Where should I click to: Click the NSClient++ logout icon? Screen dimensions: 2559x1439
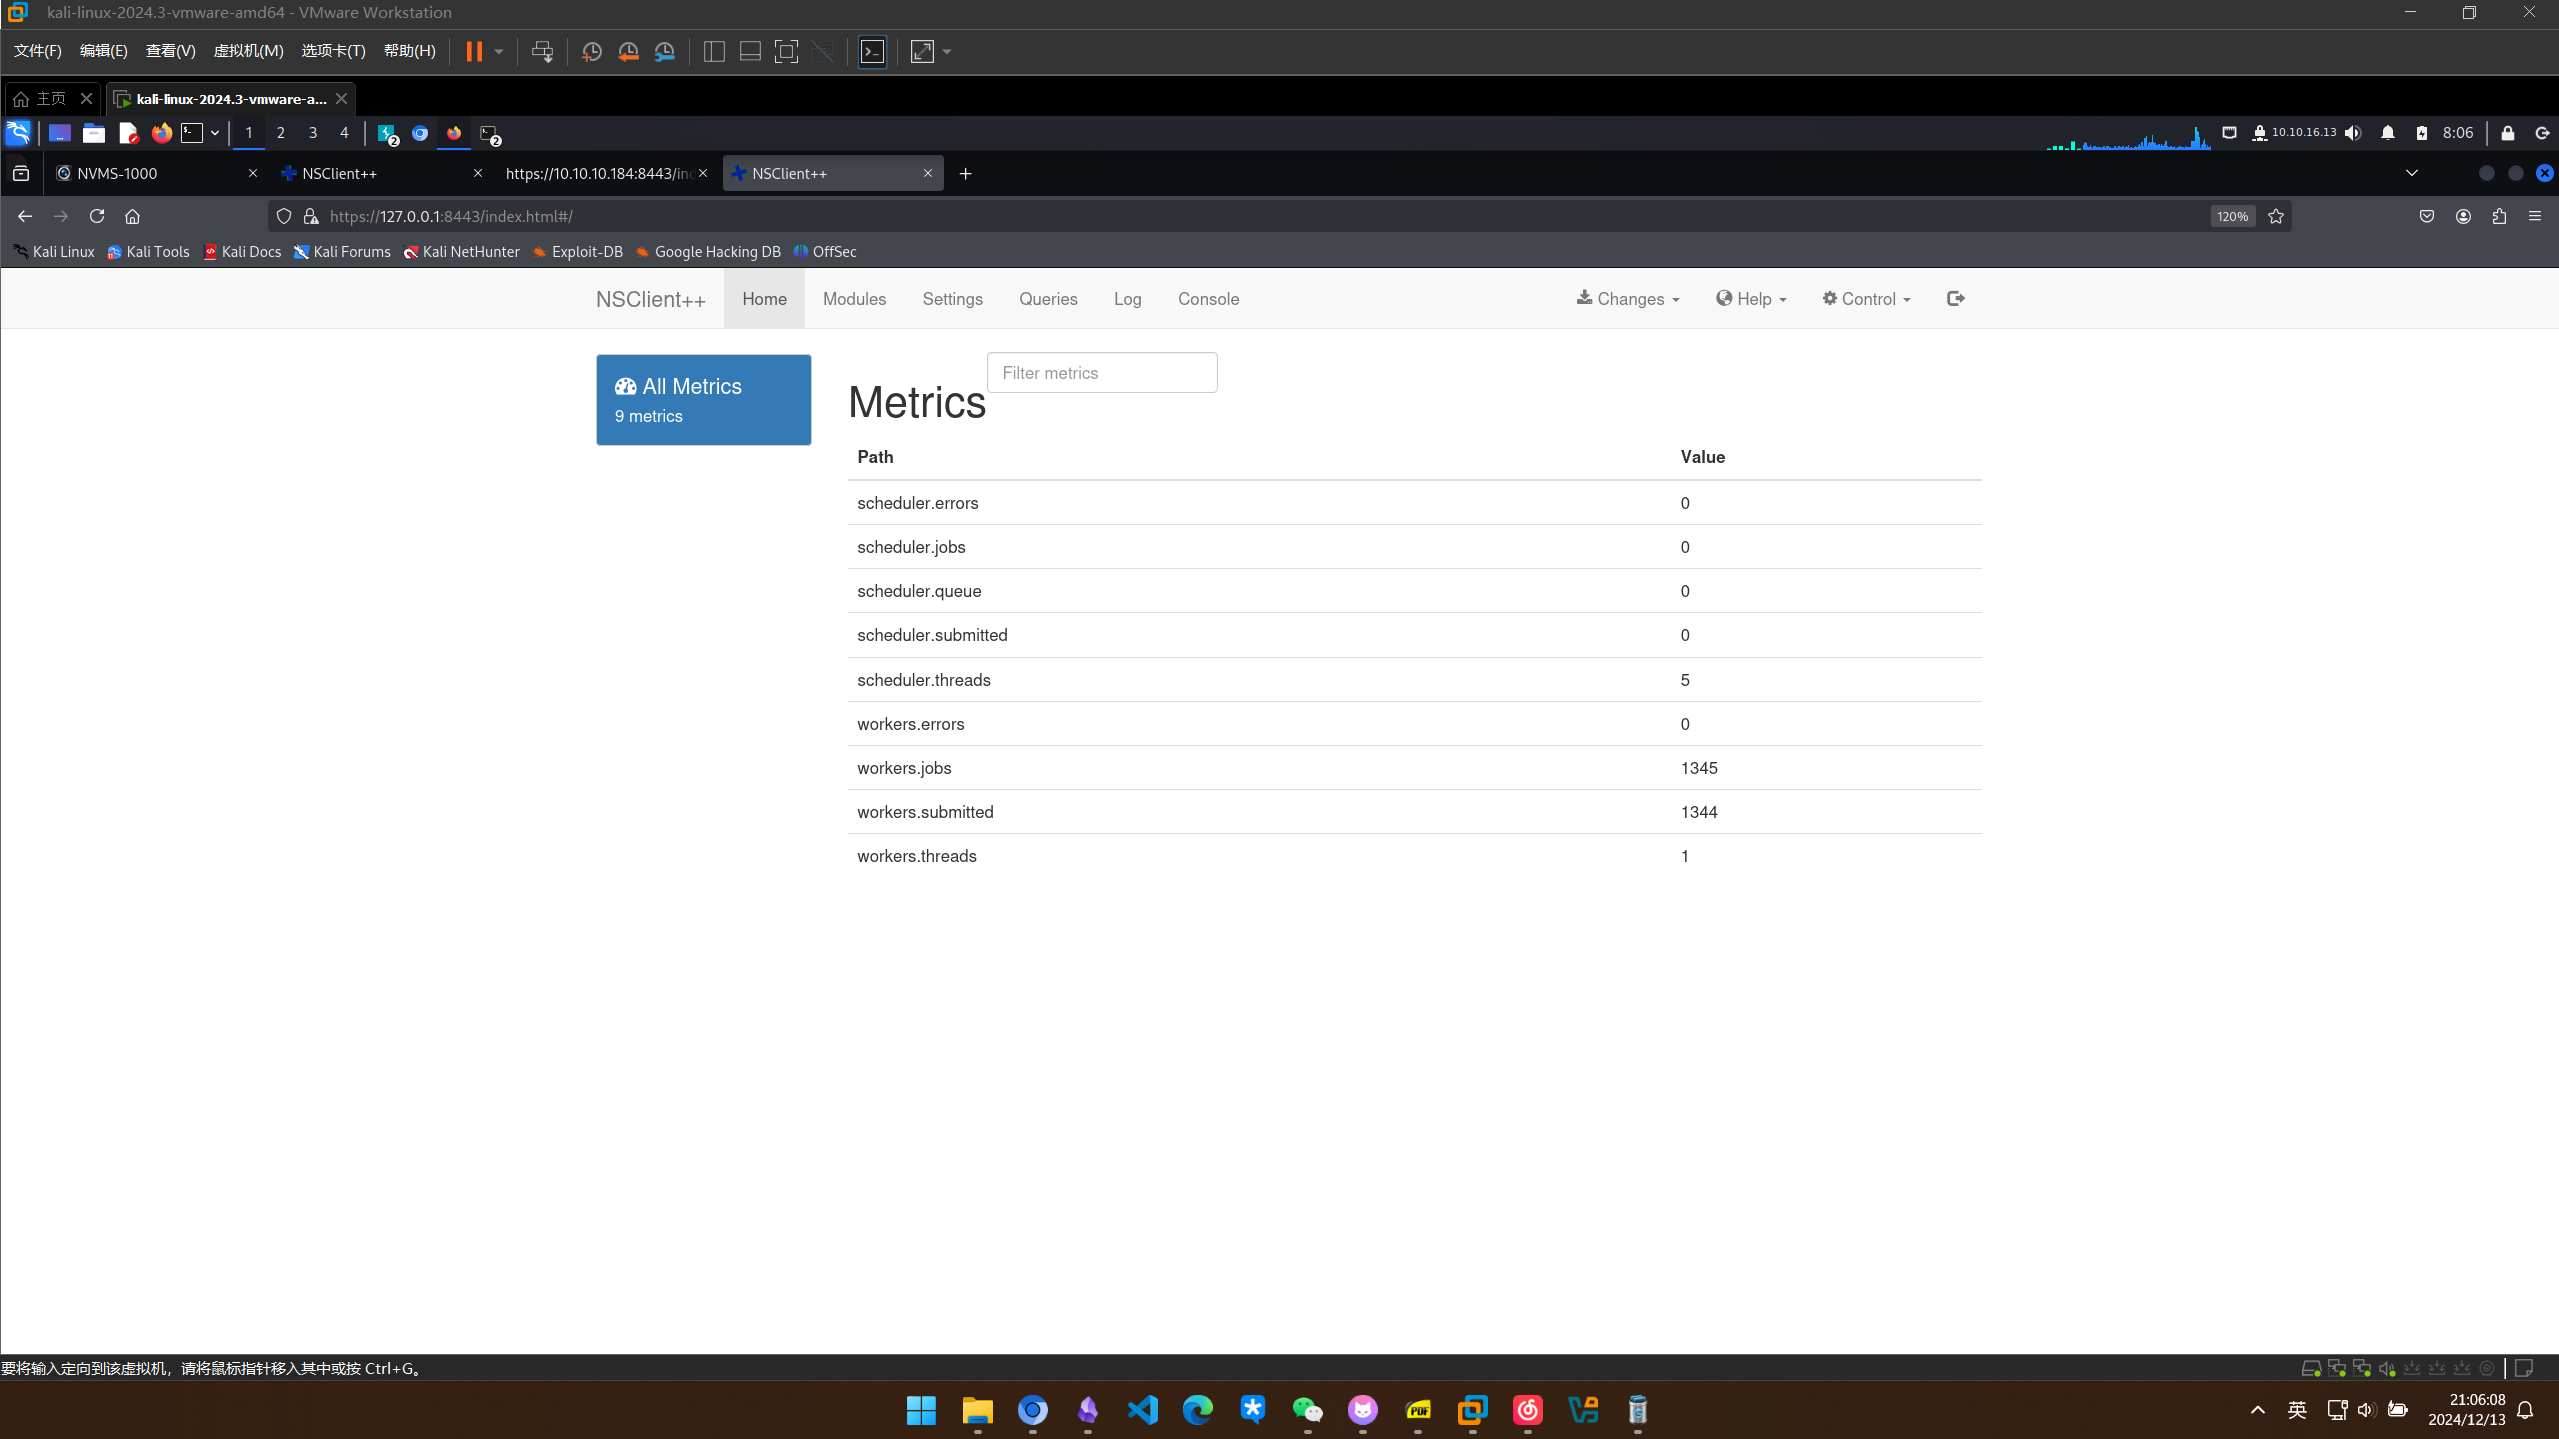(1955, 298)
